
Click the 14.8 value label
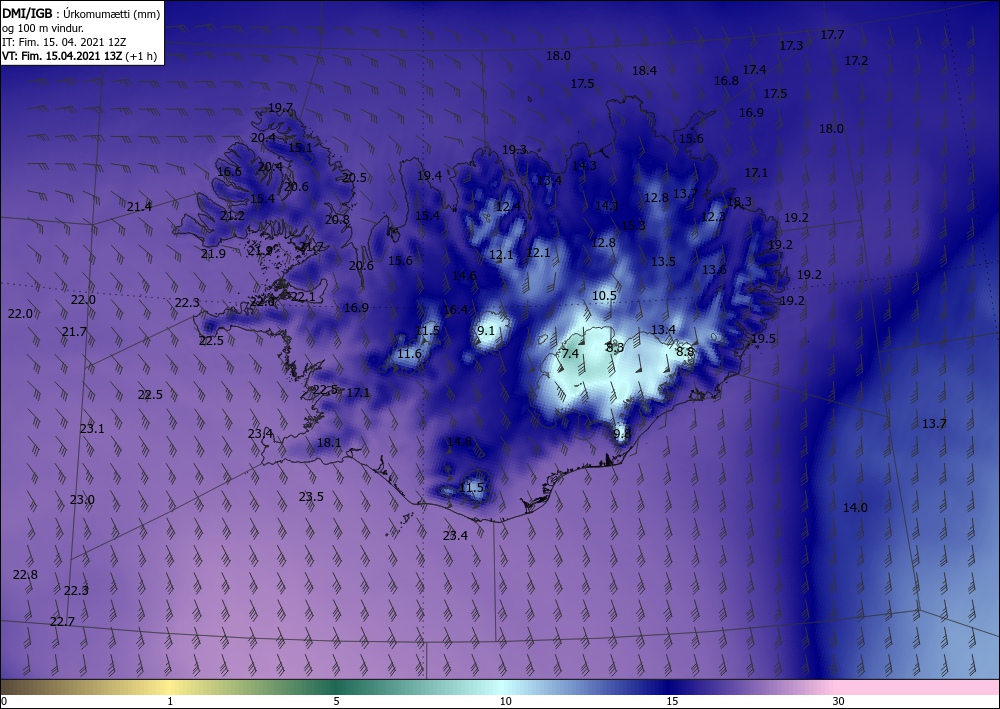click(x=459, y=442)
